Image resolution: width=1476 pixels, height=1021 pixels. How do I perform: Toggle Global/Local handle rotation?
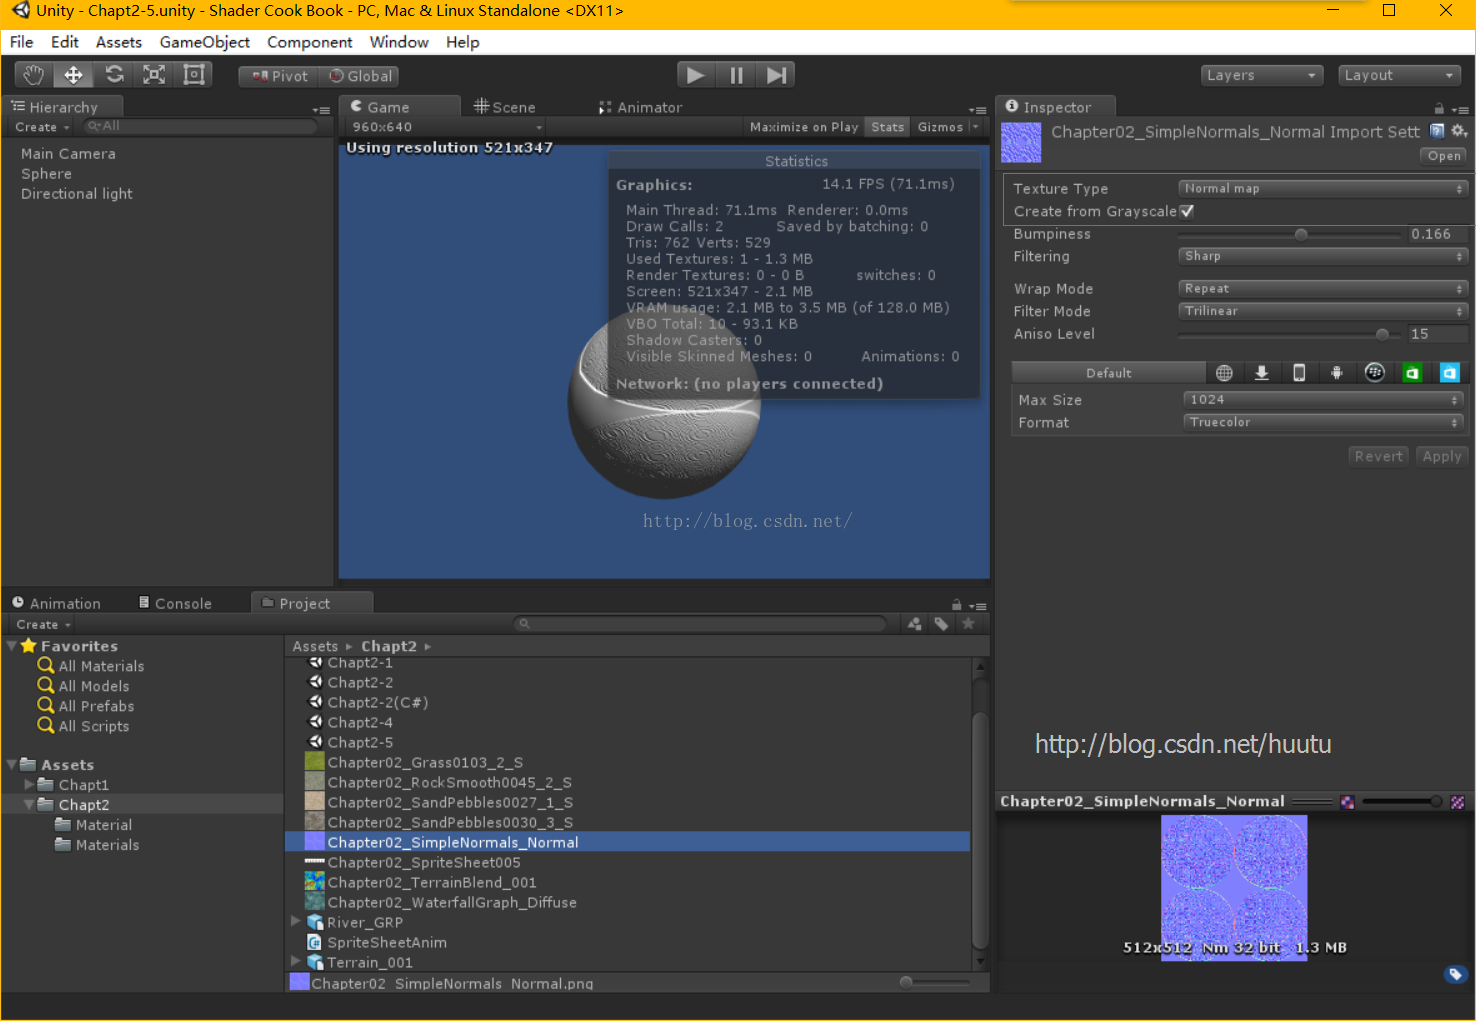click(359, 76)
